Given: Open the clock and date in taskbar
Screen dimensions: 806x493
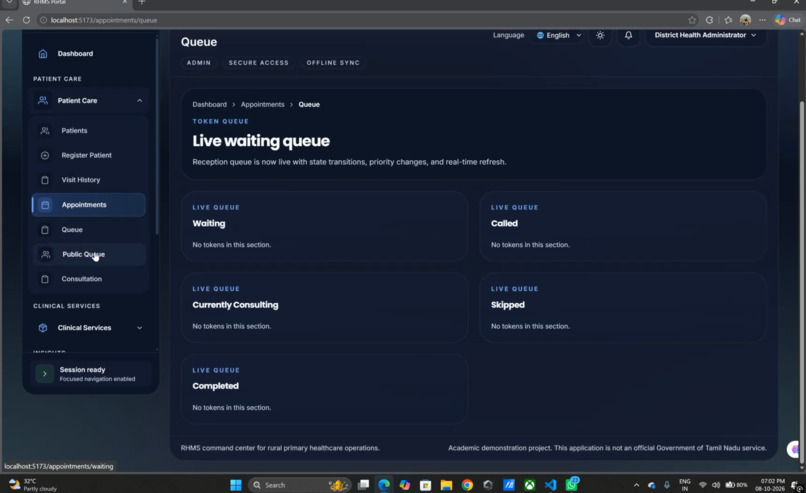Looking at the screenshot, I should tap(770, 485).
